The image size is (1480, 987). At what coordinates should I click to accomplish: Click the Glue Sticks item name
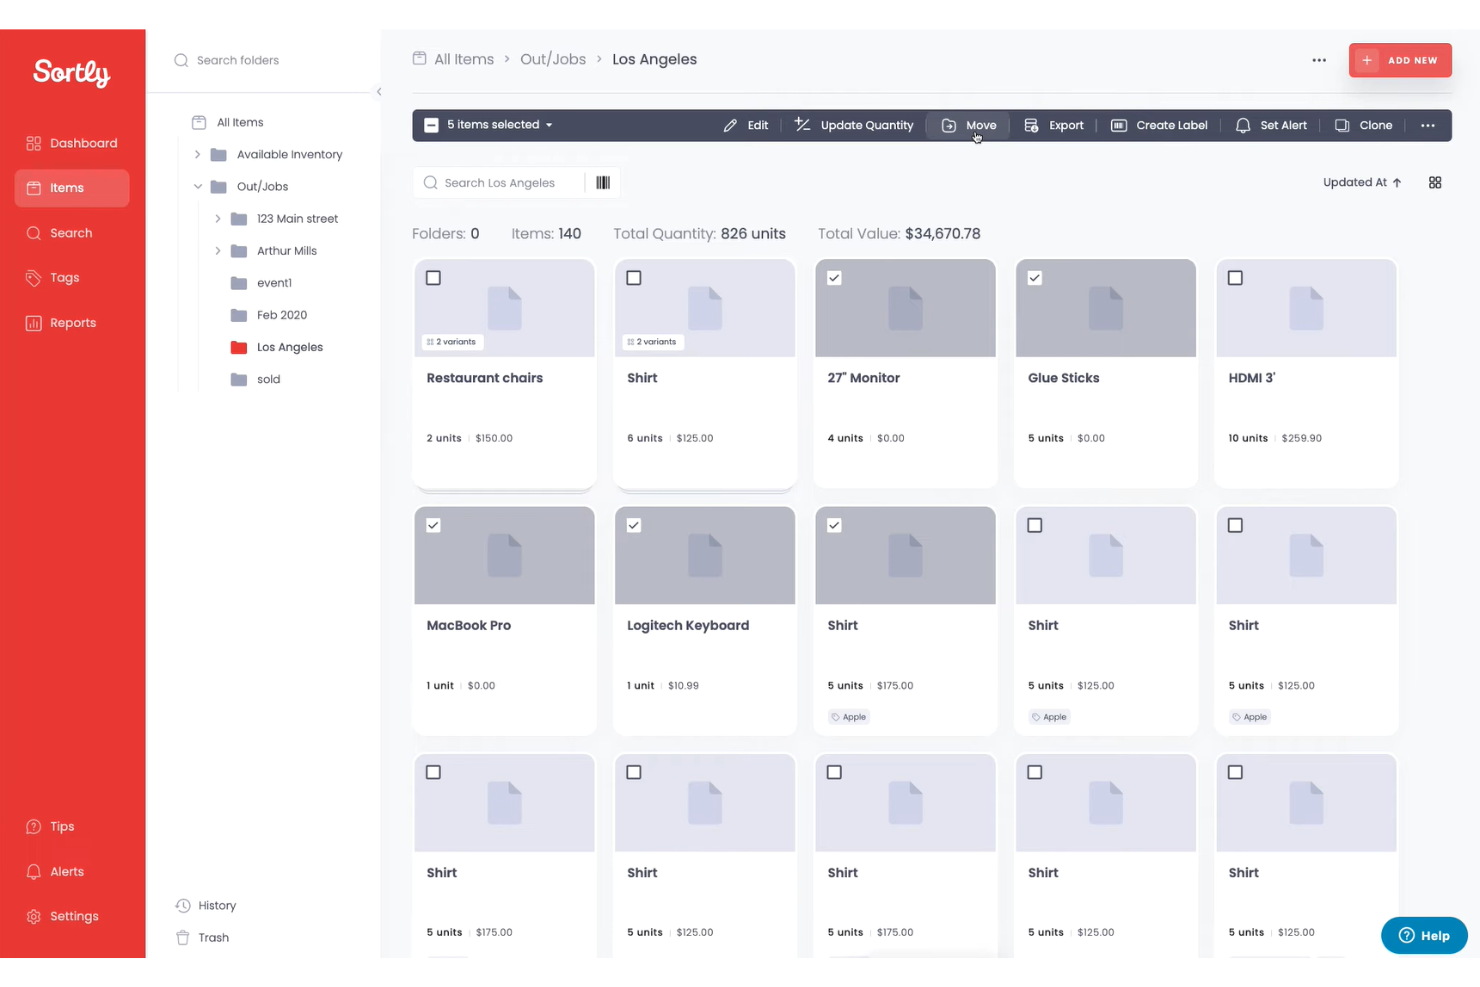click(x=1063, y=378)
